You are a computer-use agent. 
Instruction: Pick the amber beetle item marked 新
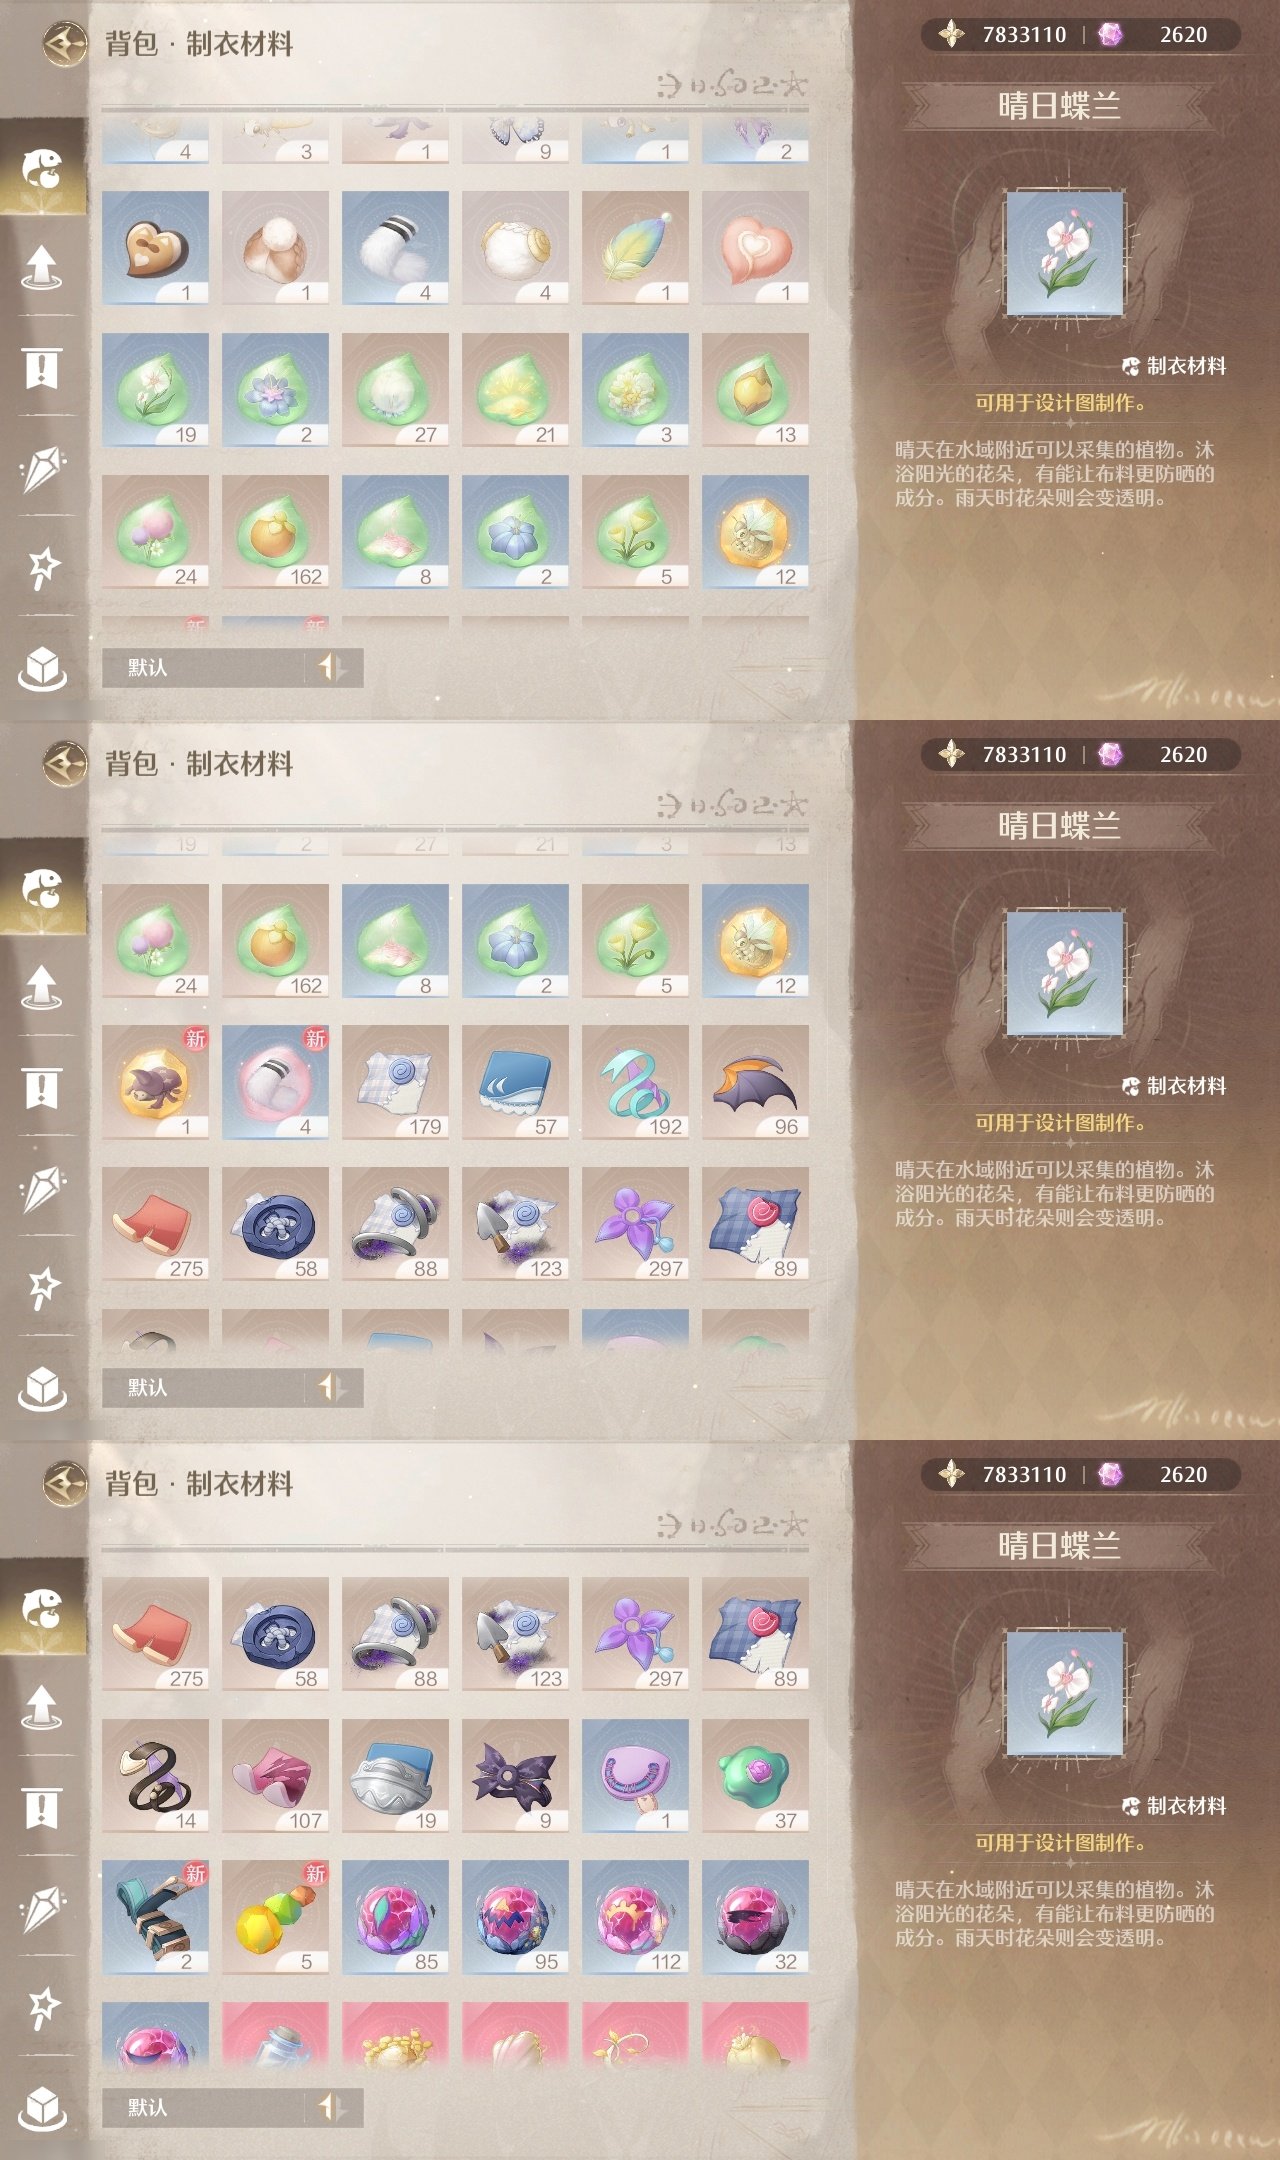[x=155, y=1082]
